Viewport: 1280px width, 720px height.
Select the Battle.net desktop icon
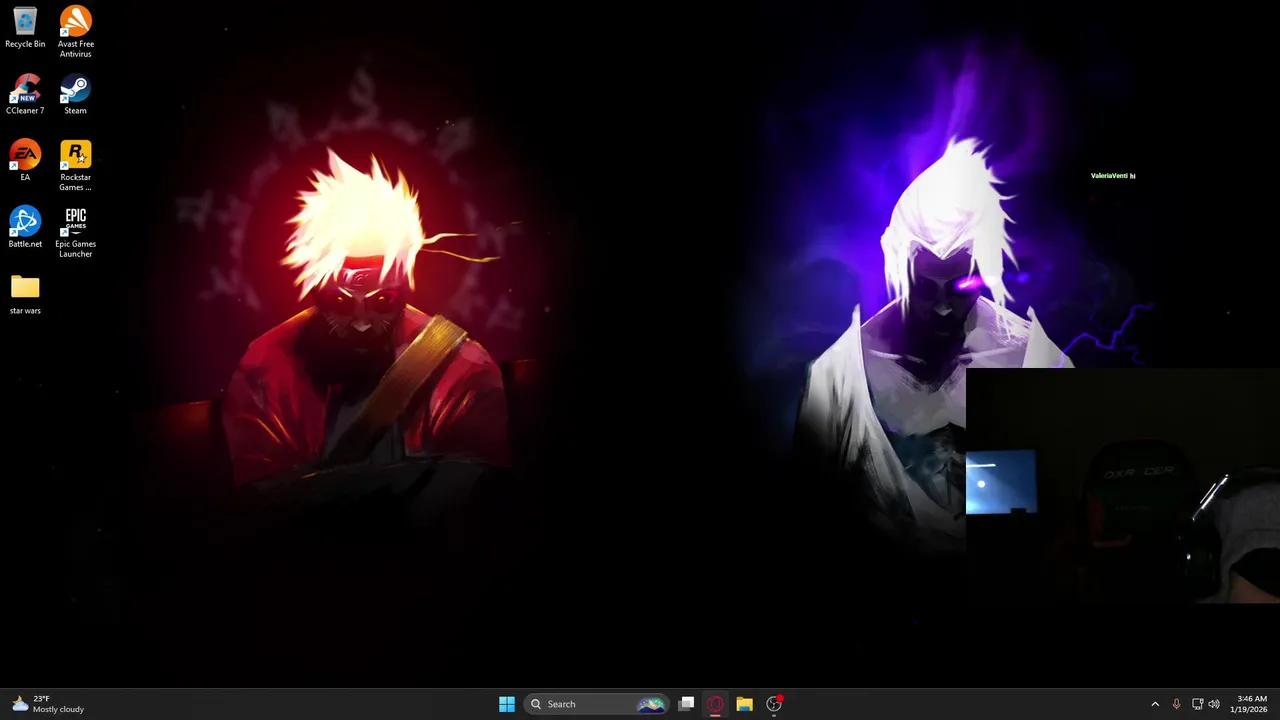[25, 227]
